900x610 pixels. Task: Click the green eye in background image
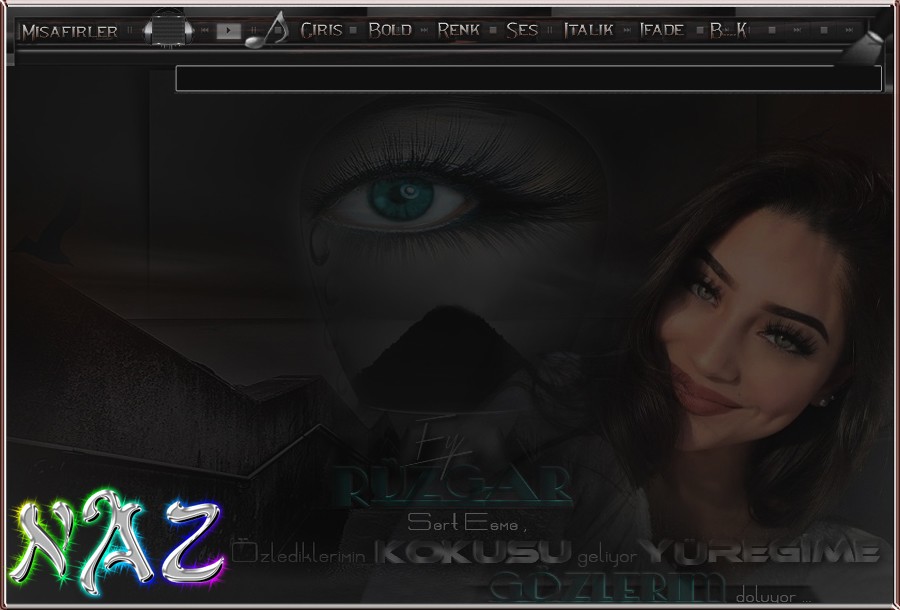[403, 197]
